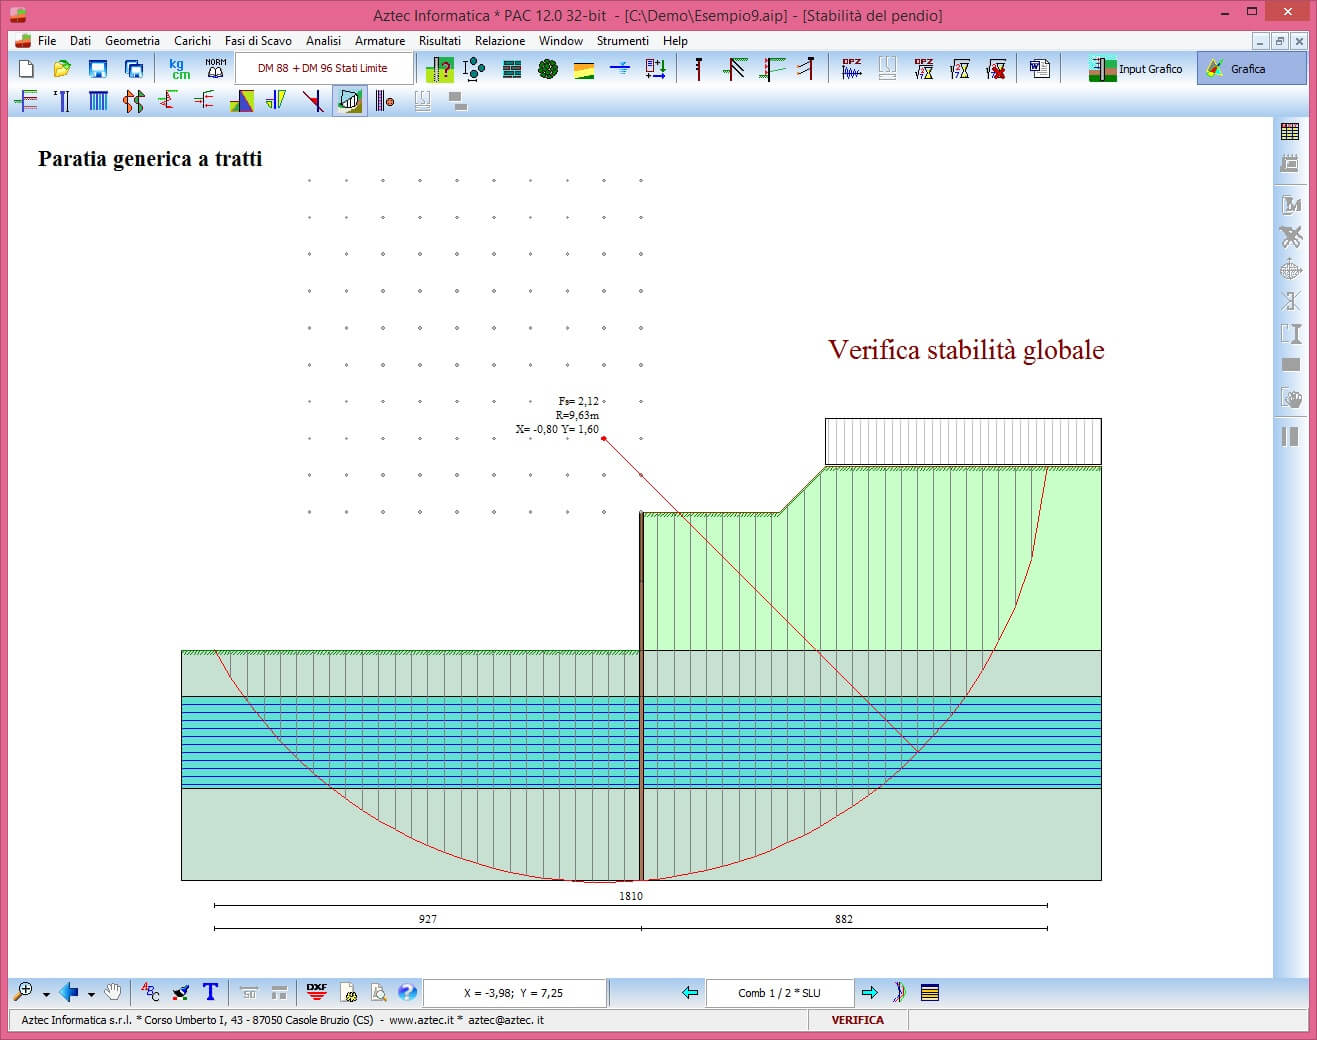Open the Fasi di Scavo menu
The width and height of the screenshot is (1317, 1040).
pos(258,41)
